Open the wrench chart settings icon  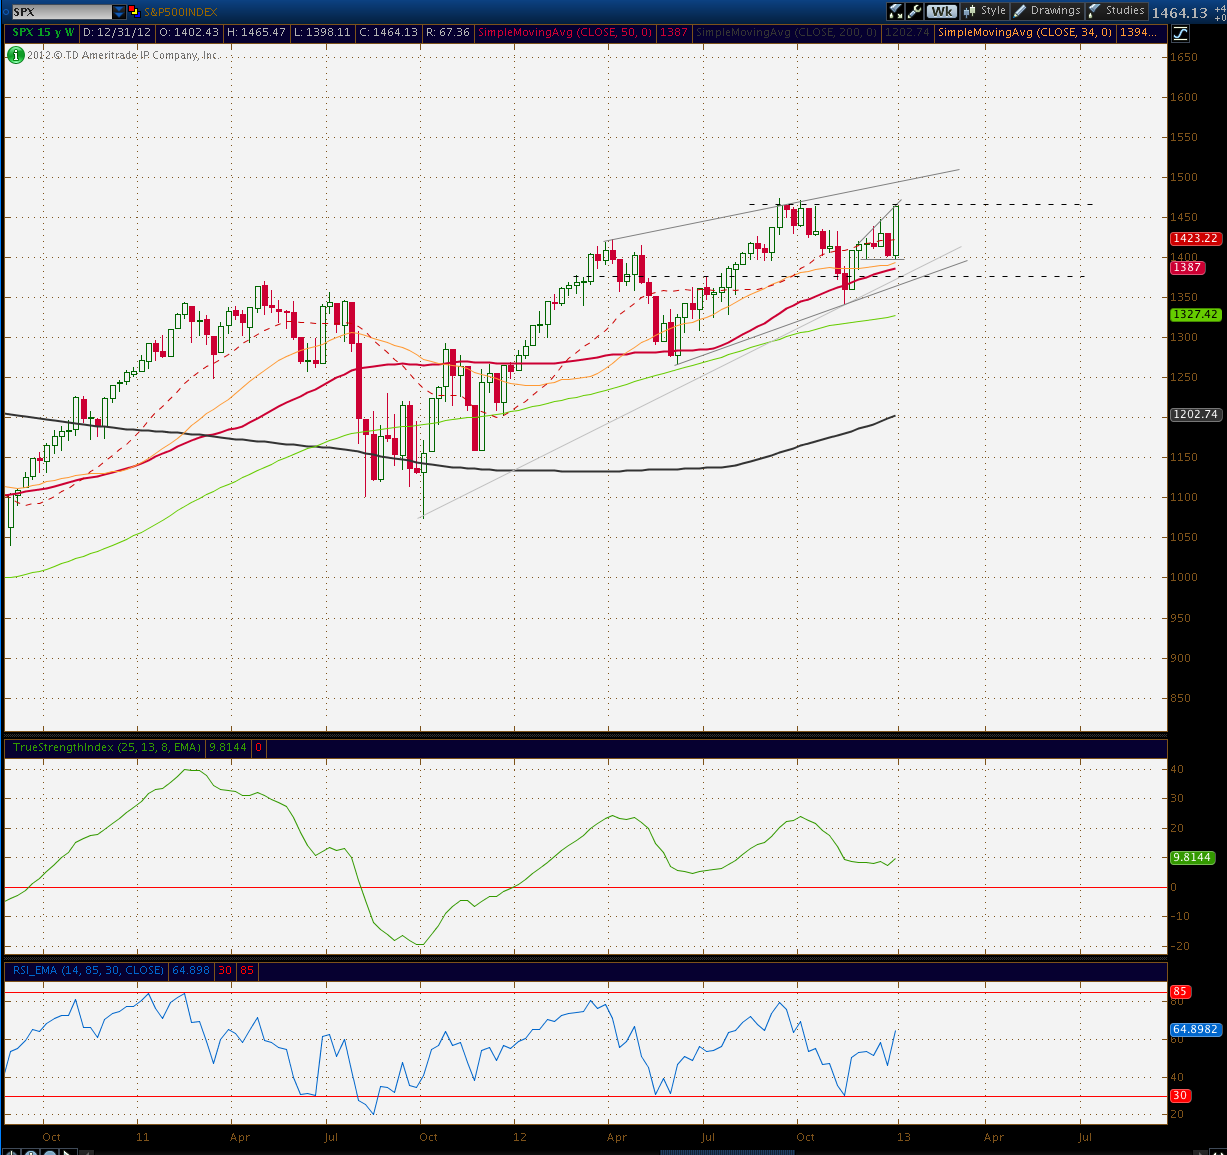[x=915, y=11]
